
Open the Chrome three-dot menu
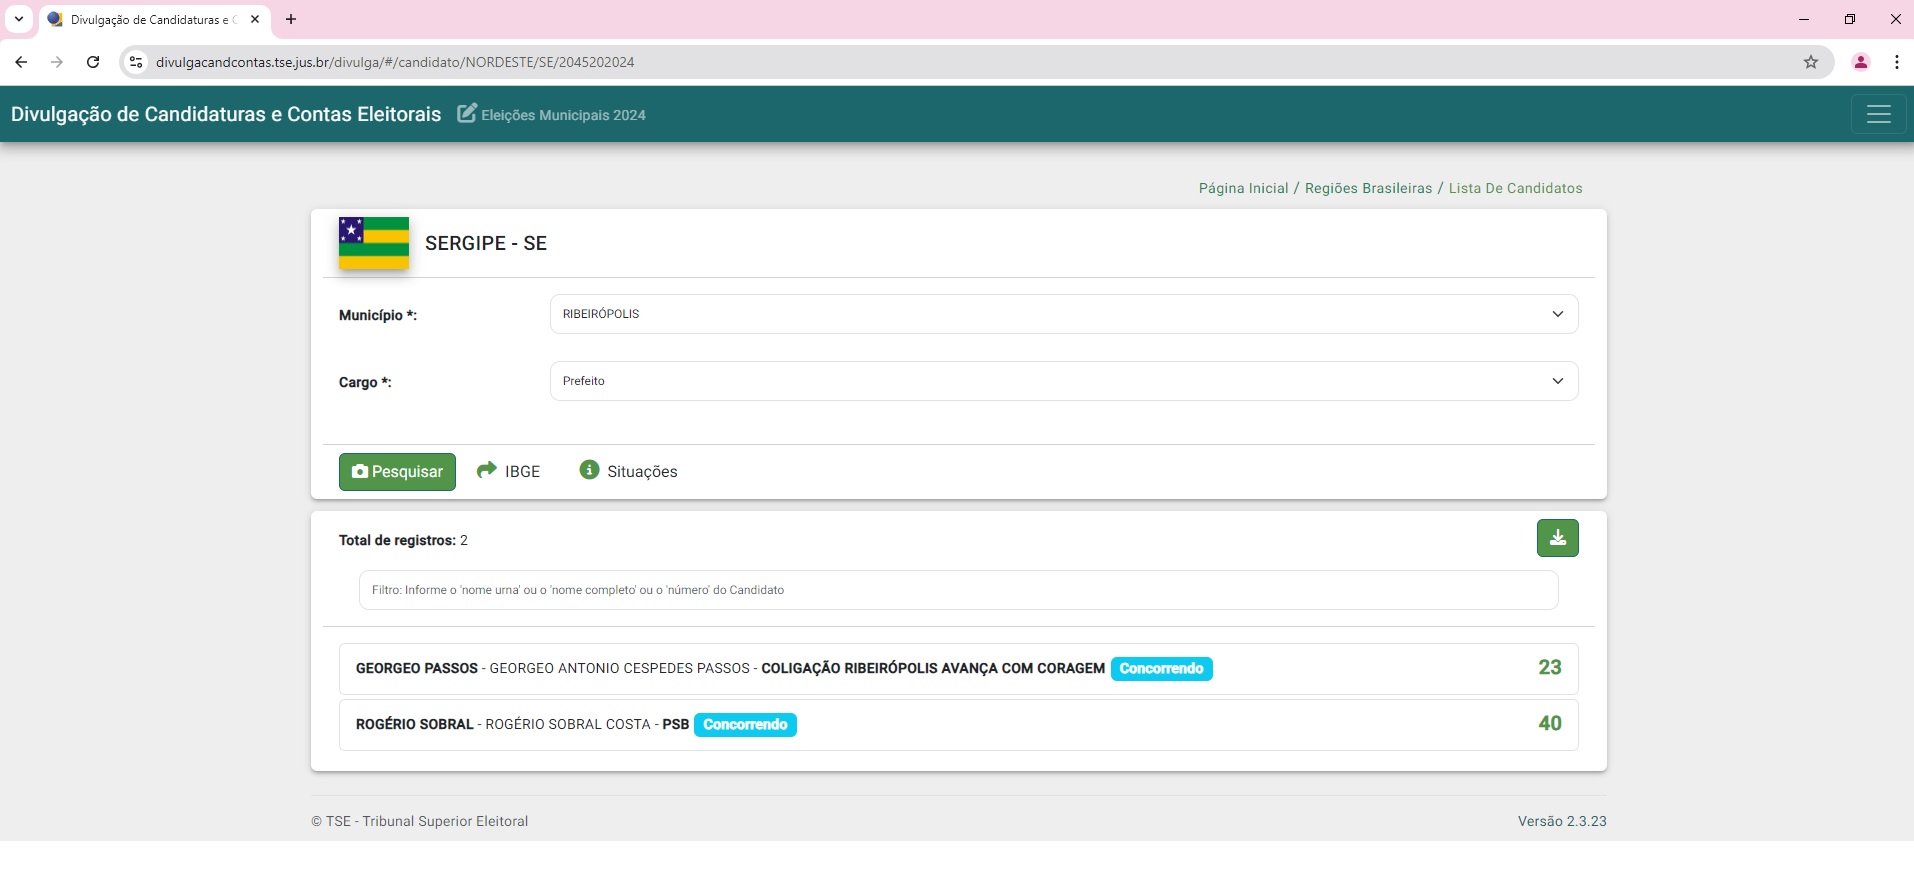click(1897, 62)
